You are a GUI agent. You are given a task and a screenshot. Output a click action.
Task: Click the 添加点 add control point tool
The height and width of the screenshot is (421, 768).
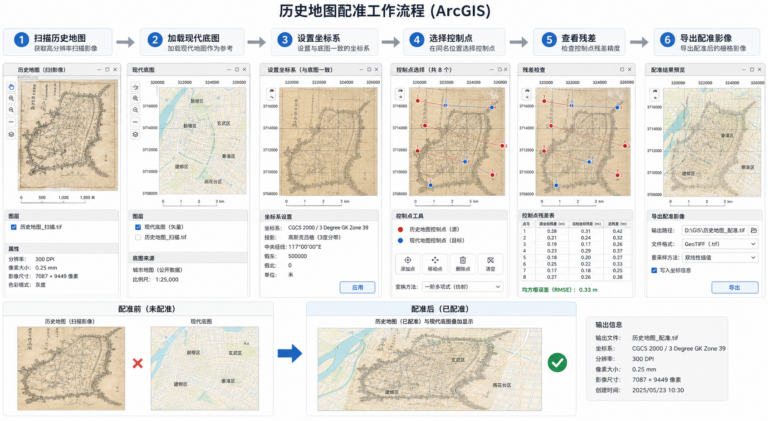coord(408,263)
